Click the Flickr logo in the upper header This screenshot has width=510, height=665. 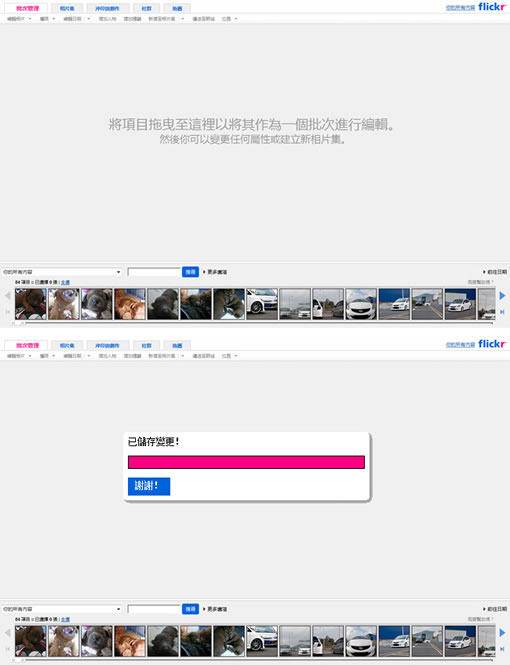coord(492,6)
